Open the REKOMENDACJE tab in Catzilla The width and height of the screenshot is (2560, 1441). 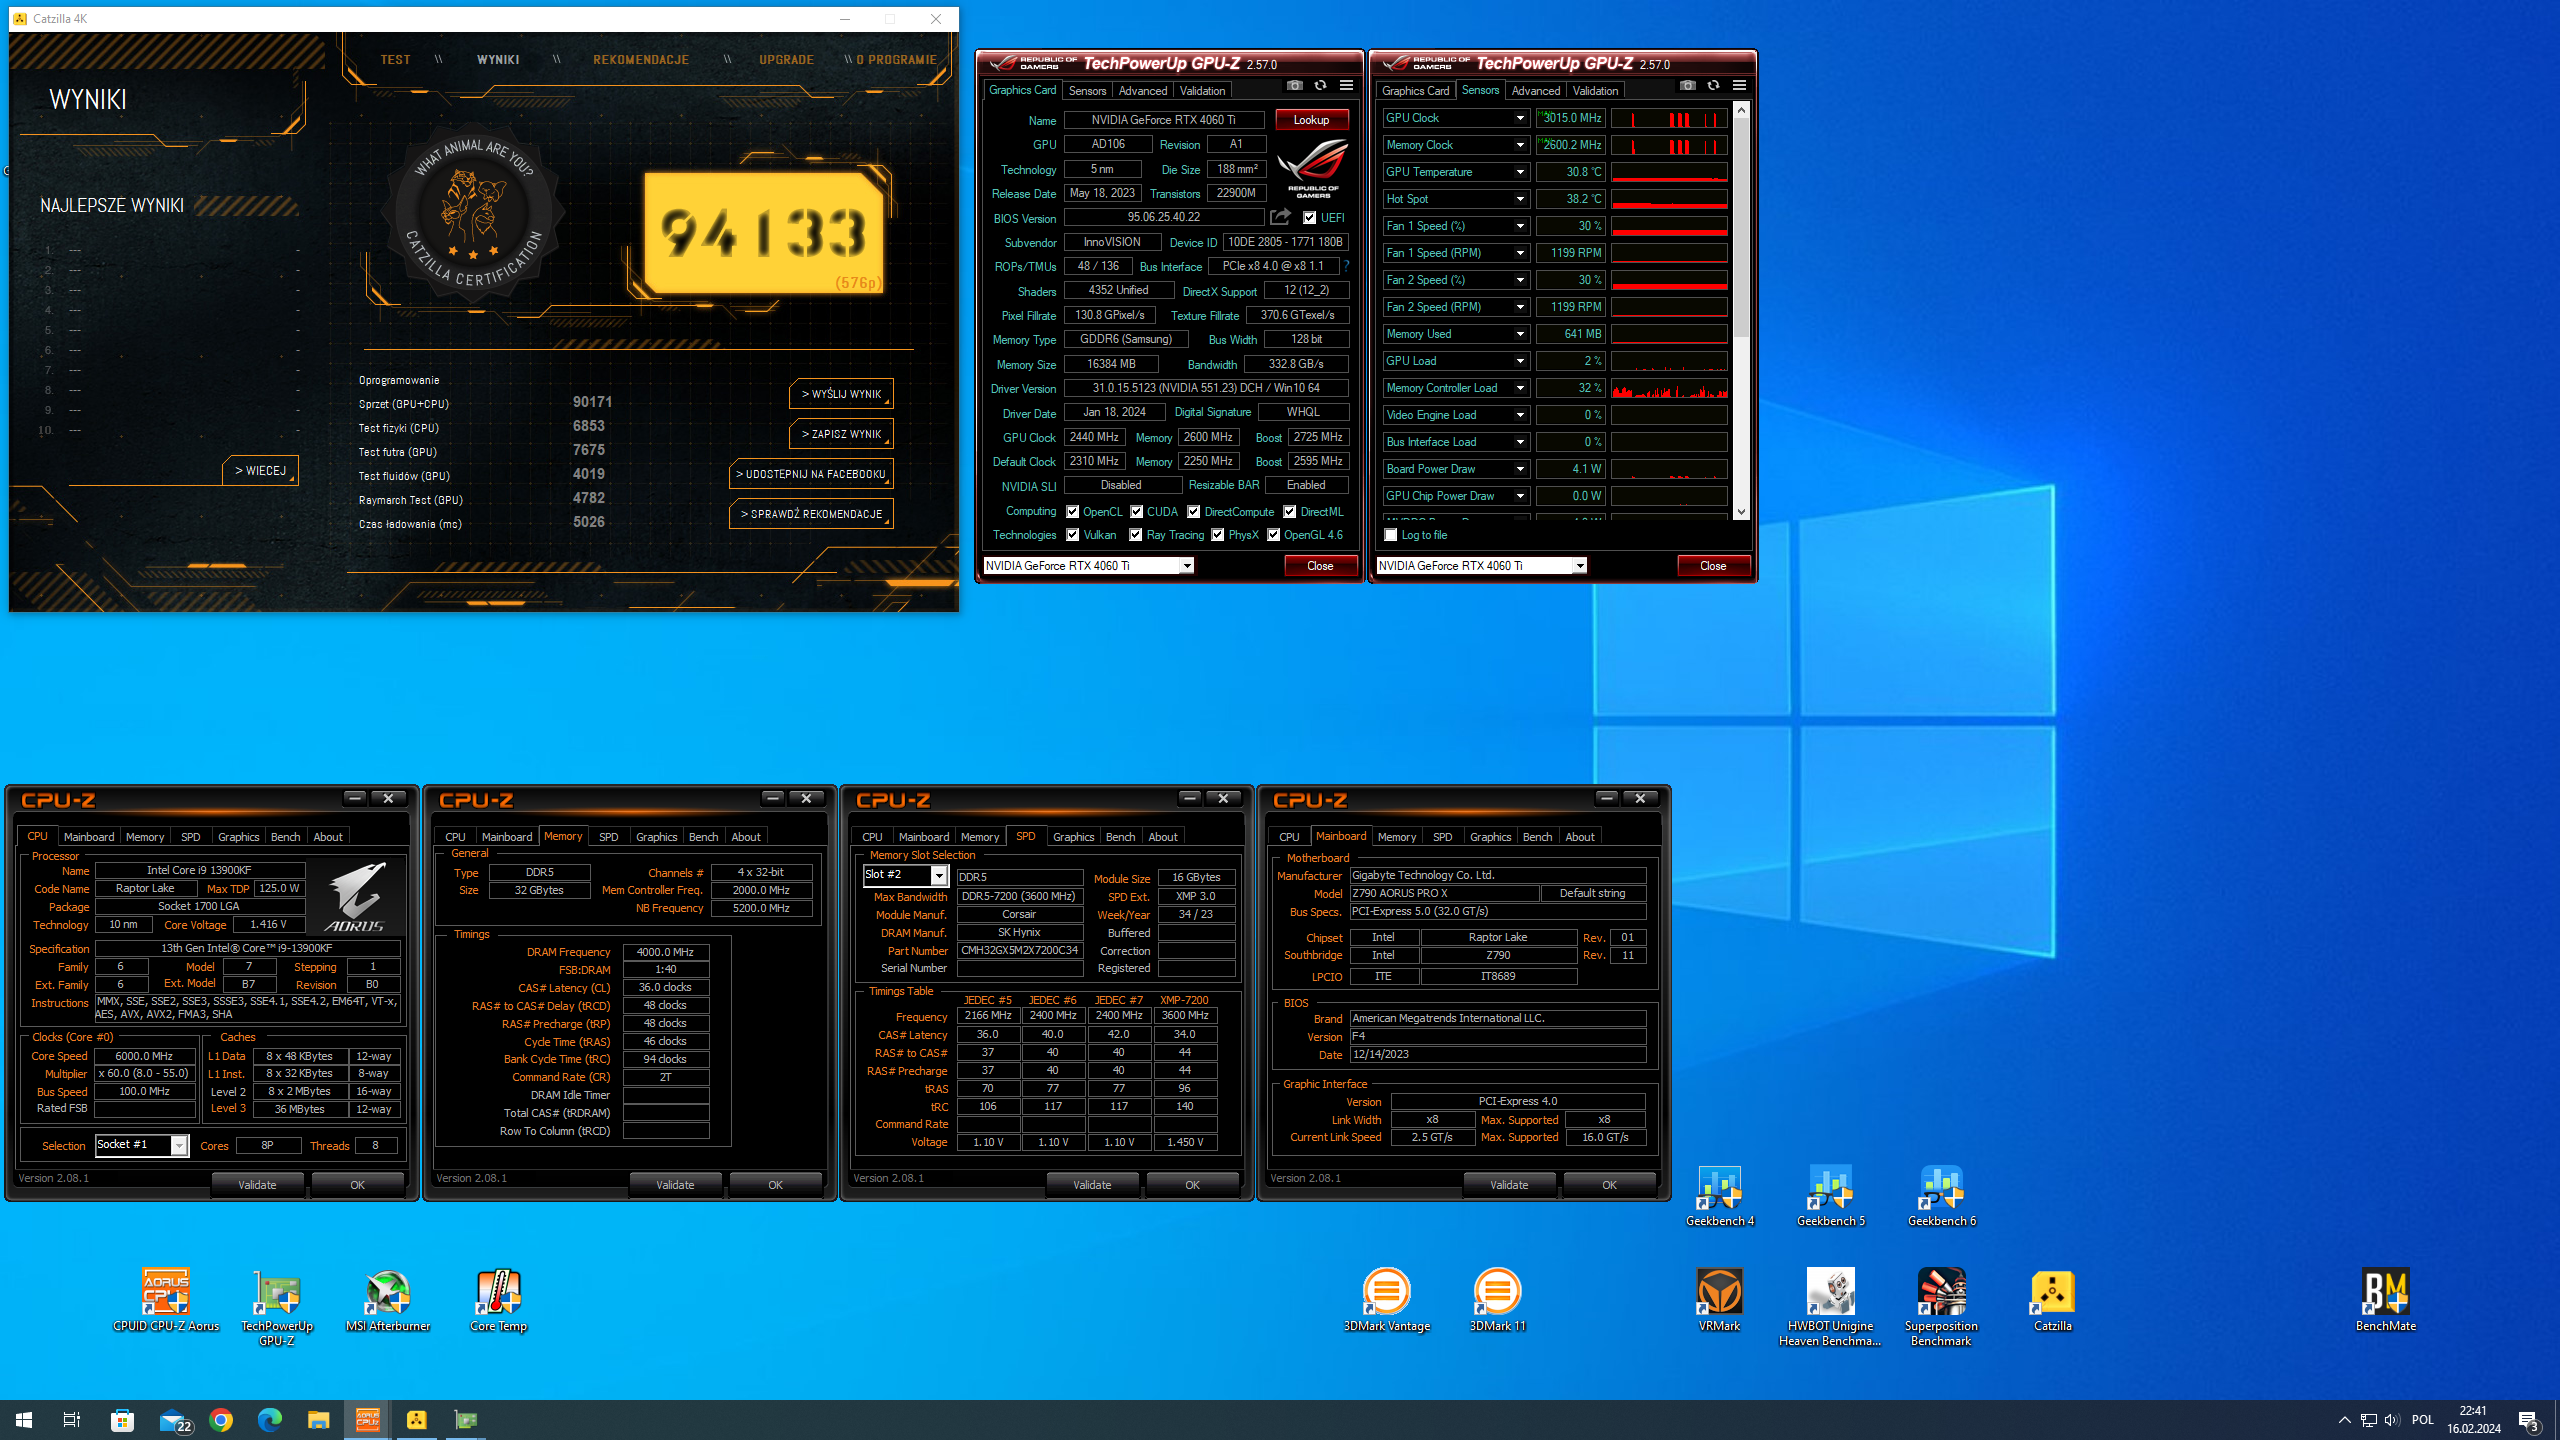point(641,60)
